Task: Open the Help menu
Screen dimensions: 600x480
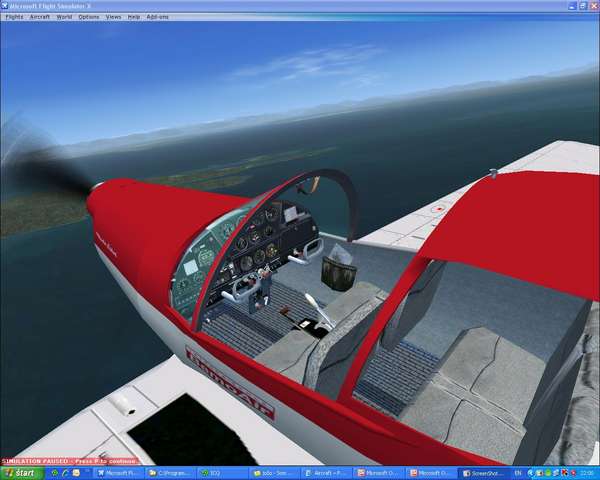Action: click(x=134, y=17)
